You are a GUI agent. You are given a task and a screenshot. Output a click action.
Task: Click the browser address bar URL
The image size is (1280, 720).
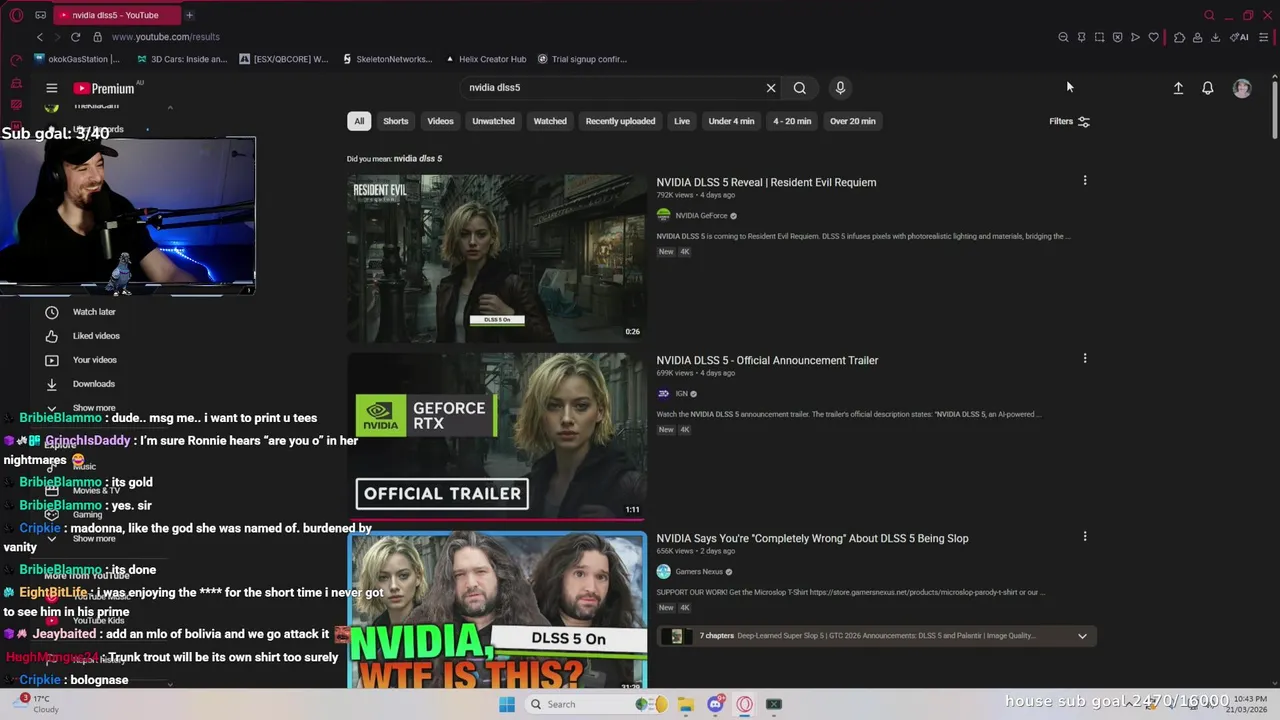[x=165, y=37]
